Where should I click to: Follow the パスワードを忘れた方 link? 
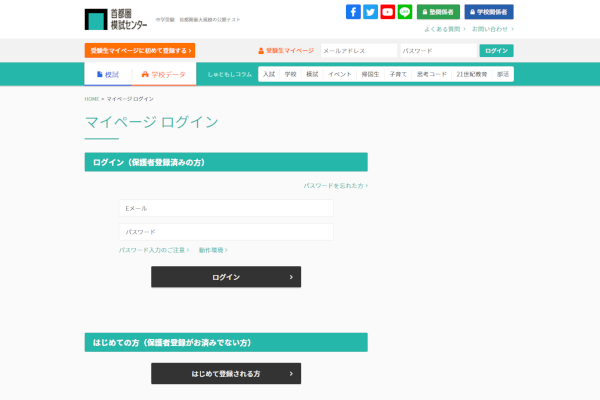click(x=335, y=185)
